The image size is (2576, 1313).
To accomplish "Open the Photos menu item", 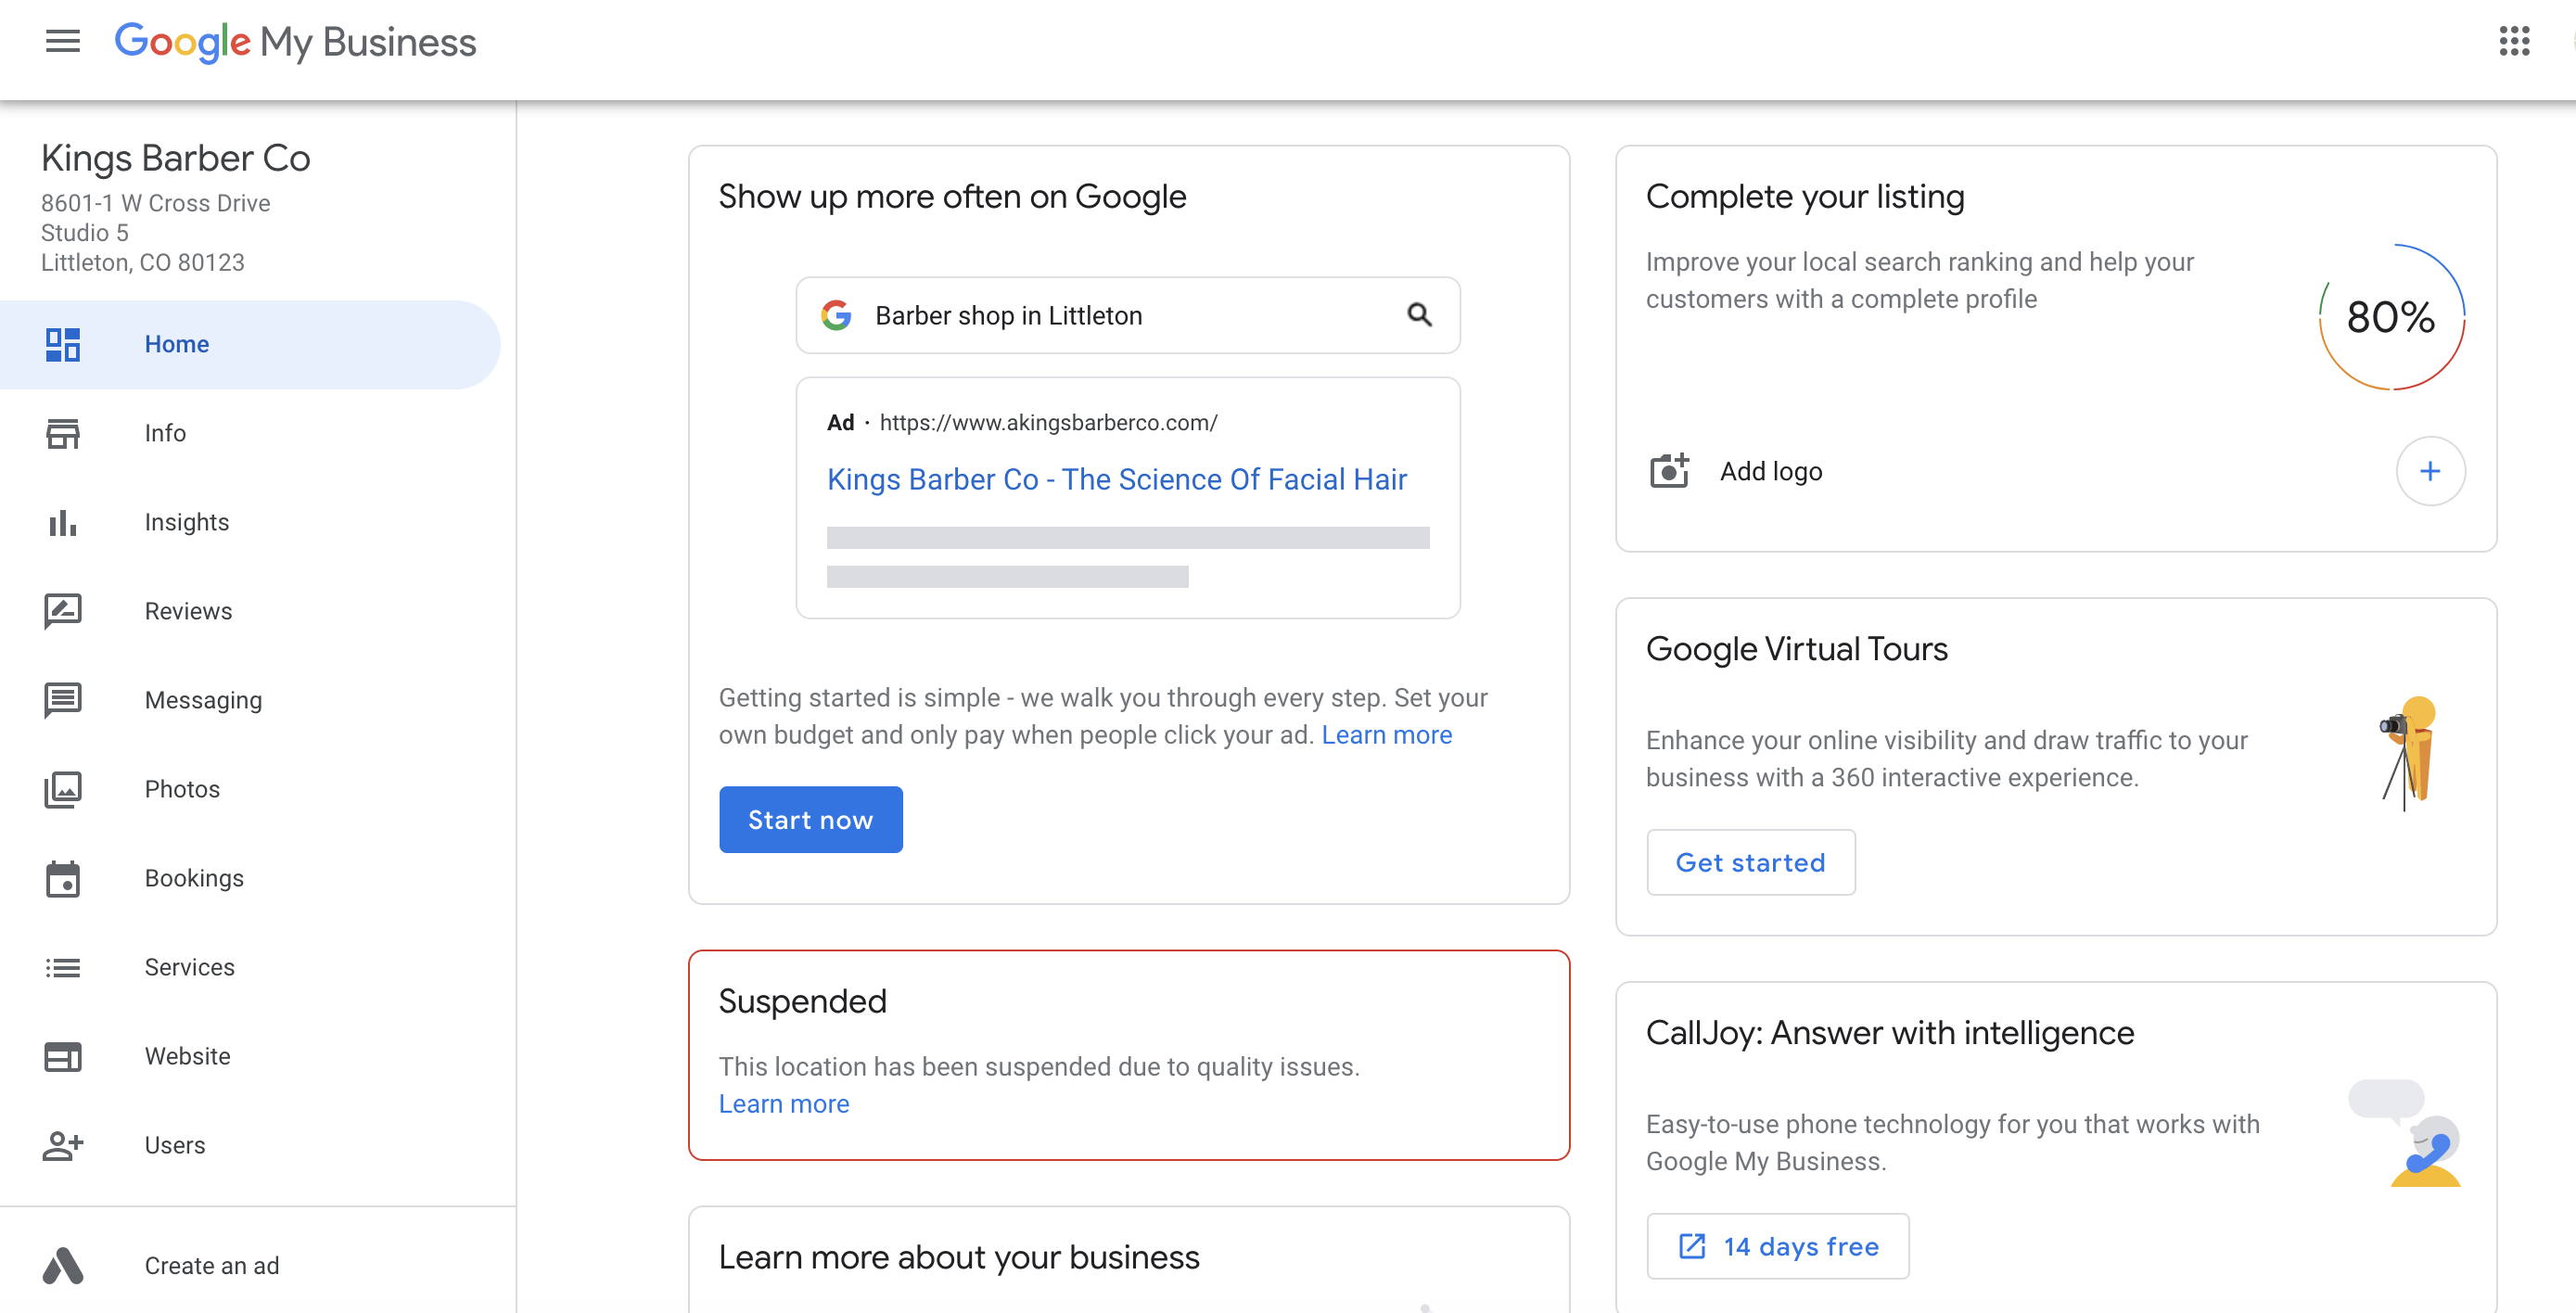I will point(182,789).
